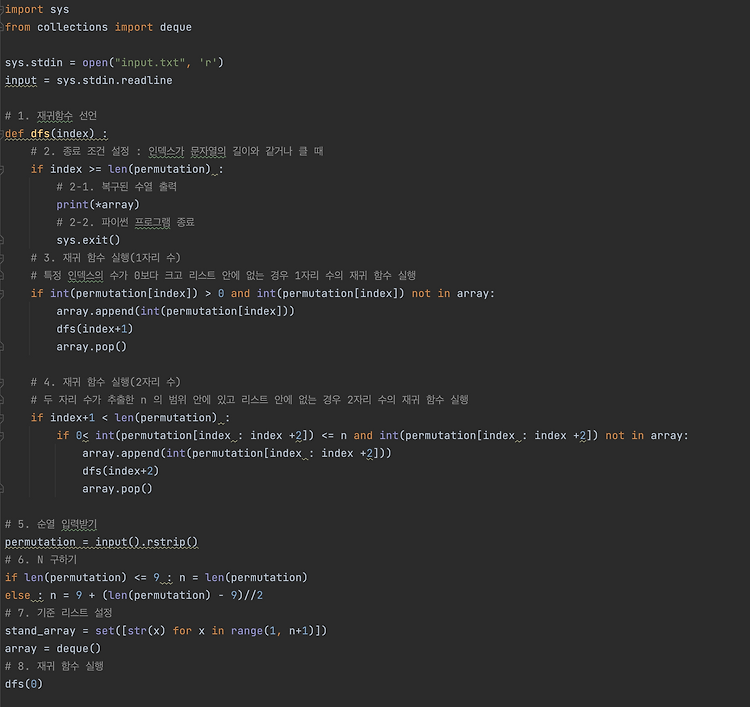Click the 'permutation = input().rstrip()' line
The width and height of the screenshot is (750, 707).
[x=101, y=542]
